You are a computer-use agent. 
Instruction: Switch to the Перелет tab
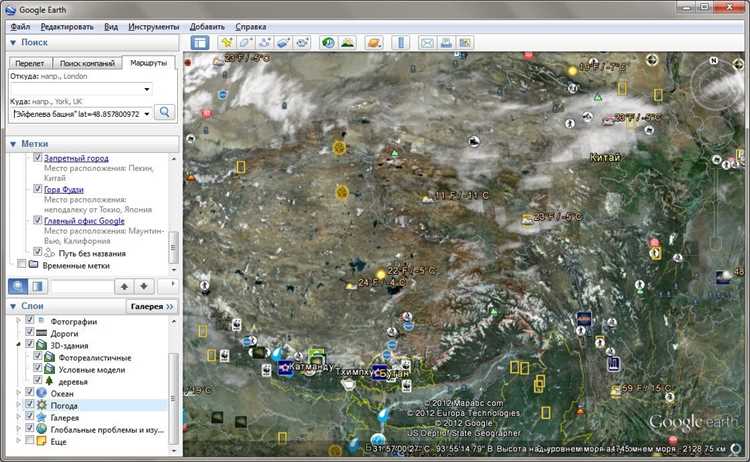[30, 63]
